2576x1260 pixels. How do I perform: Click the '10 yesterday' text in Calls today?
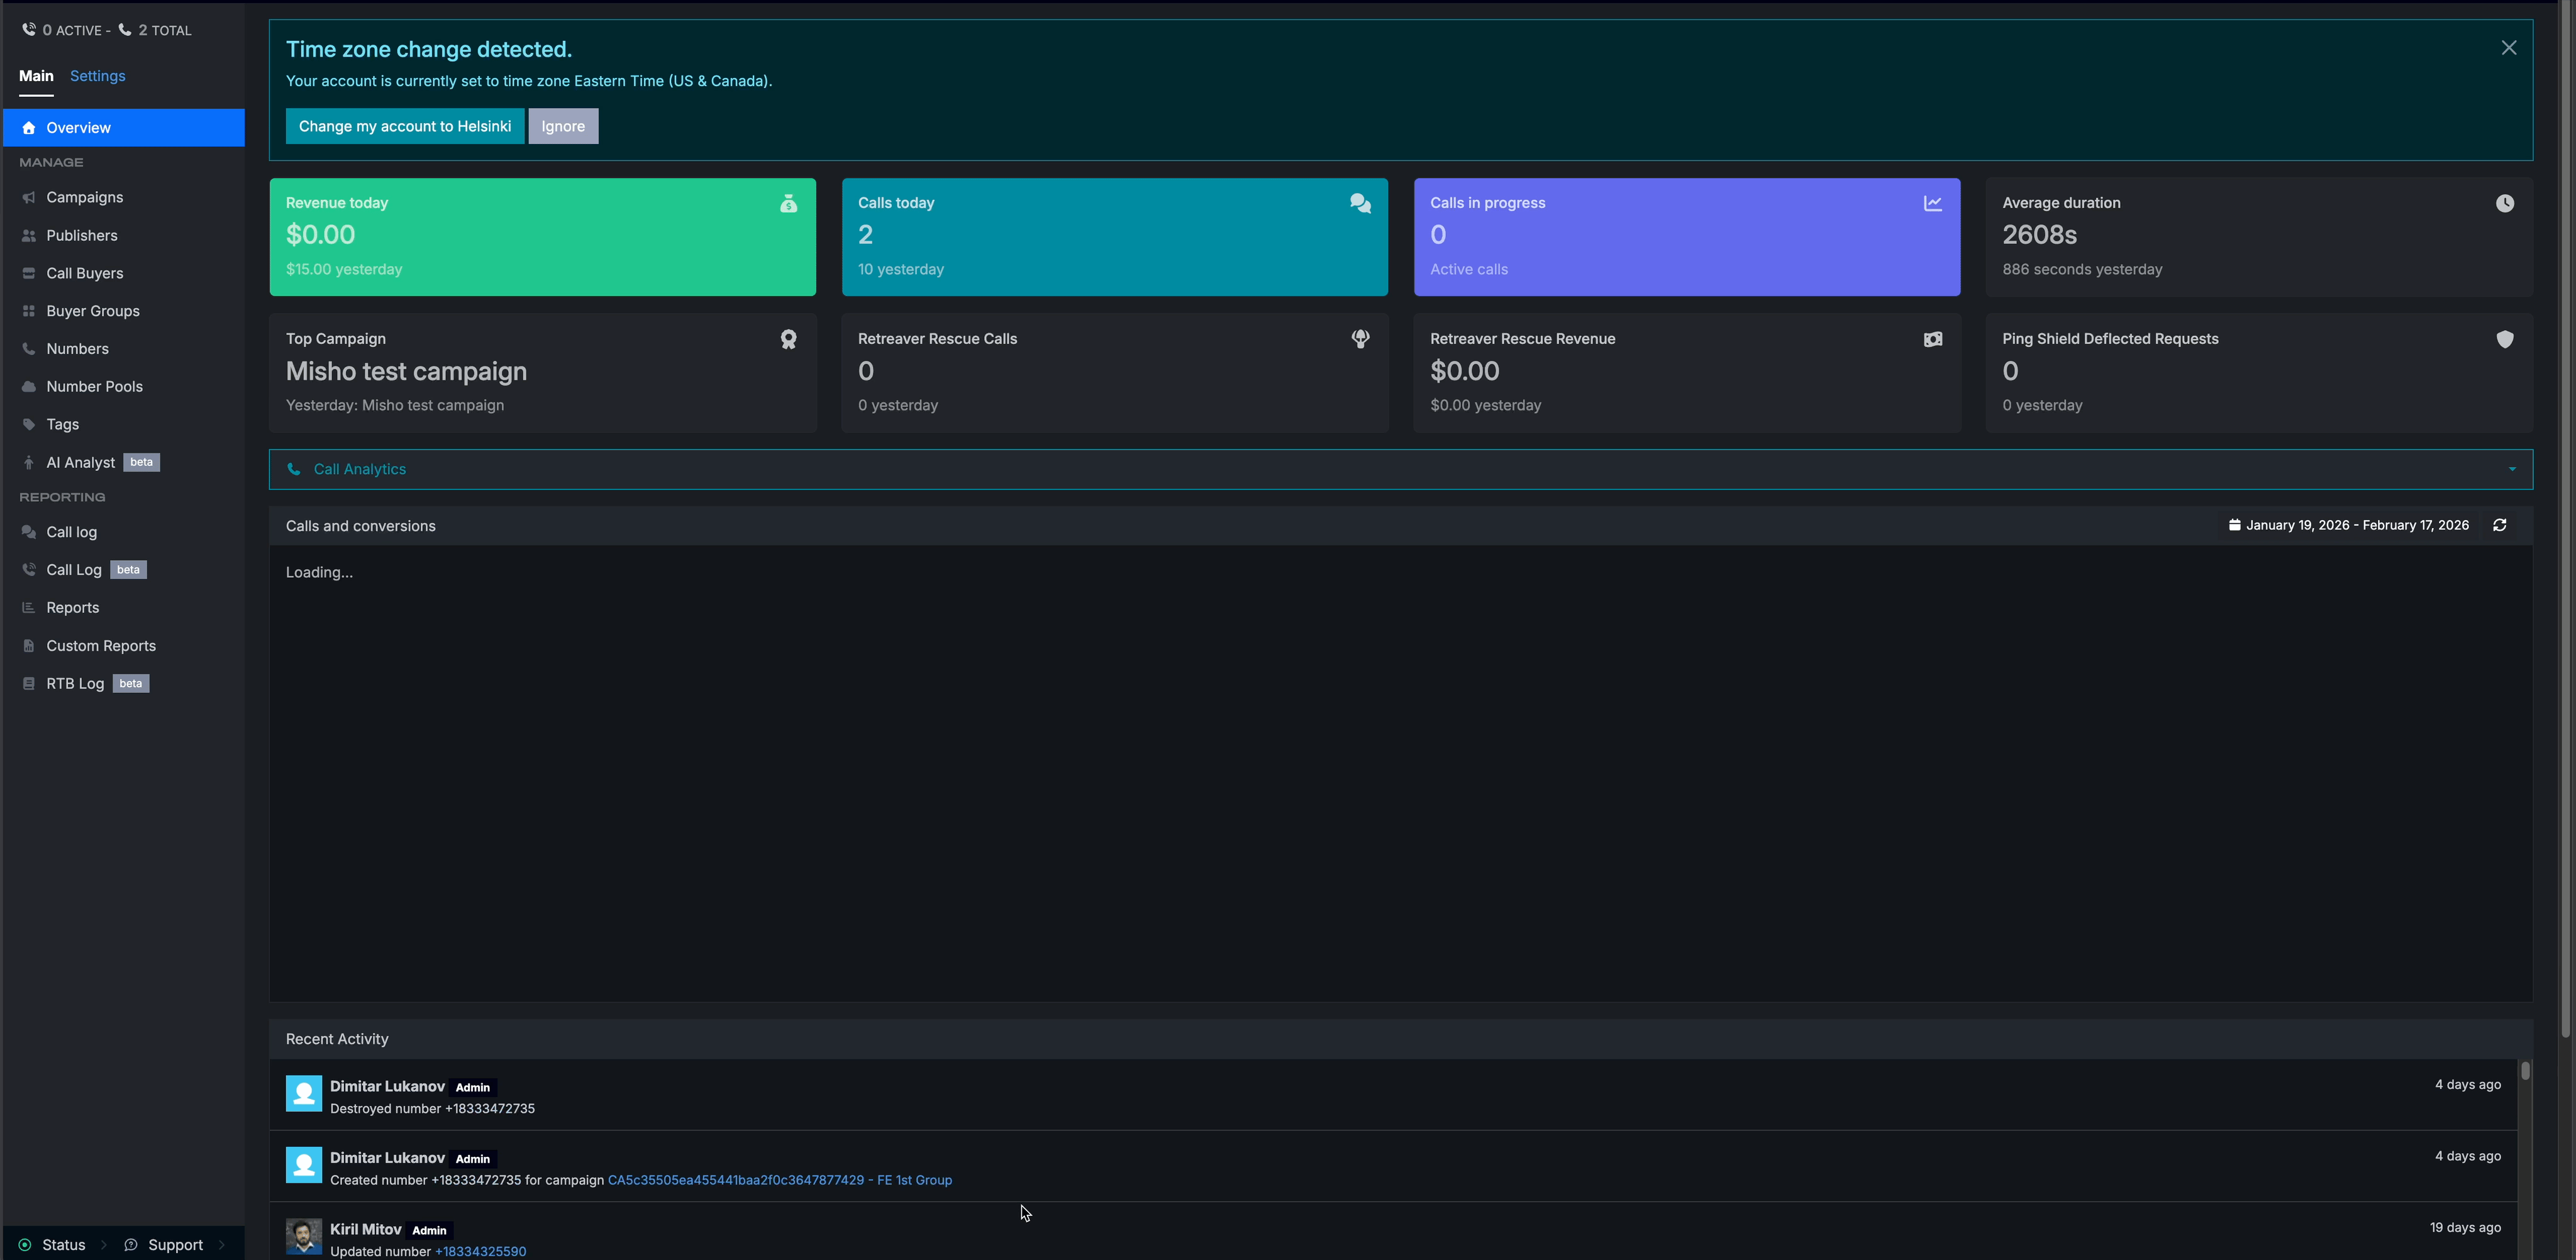tap(900, 270)
